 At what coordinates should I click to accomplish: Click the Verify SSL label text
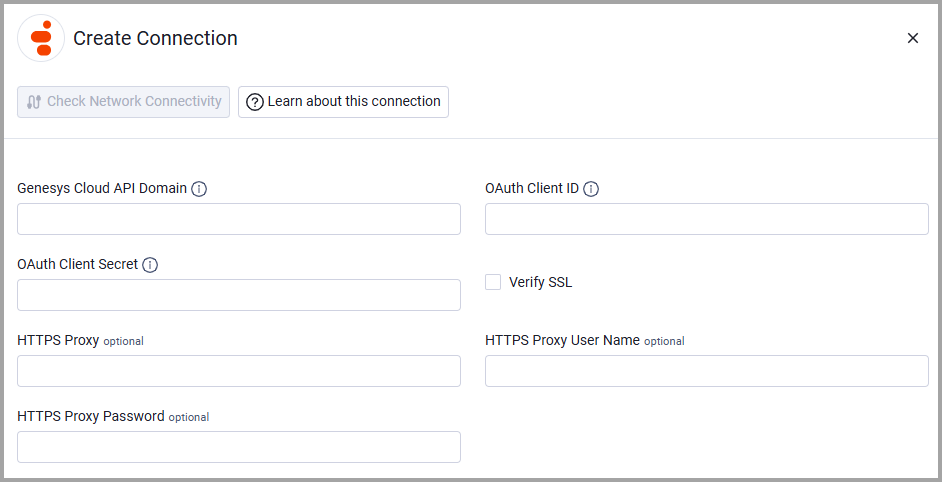click(x=540, y=282)
